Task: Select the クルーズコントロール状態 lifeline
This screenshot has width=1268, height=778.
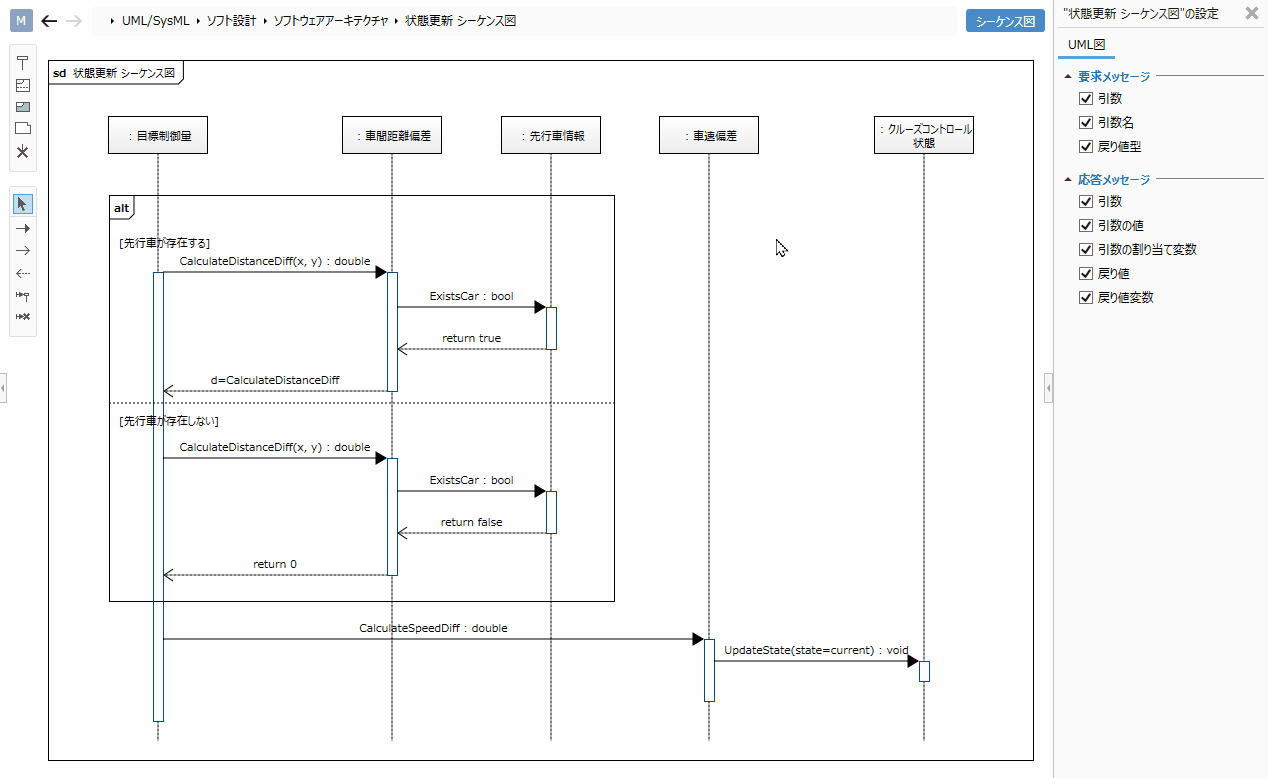Action: 924,136
